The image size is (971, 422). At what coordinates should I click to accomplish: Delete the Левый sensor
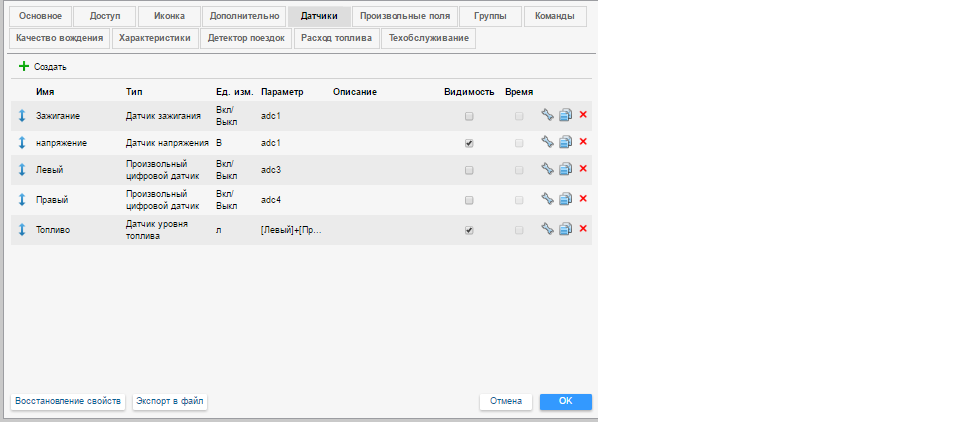click(x=583, y=170)
